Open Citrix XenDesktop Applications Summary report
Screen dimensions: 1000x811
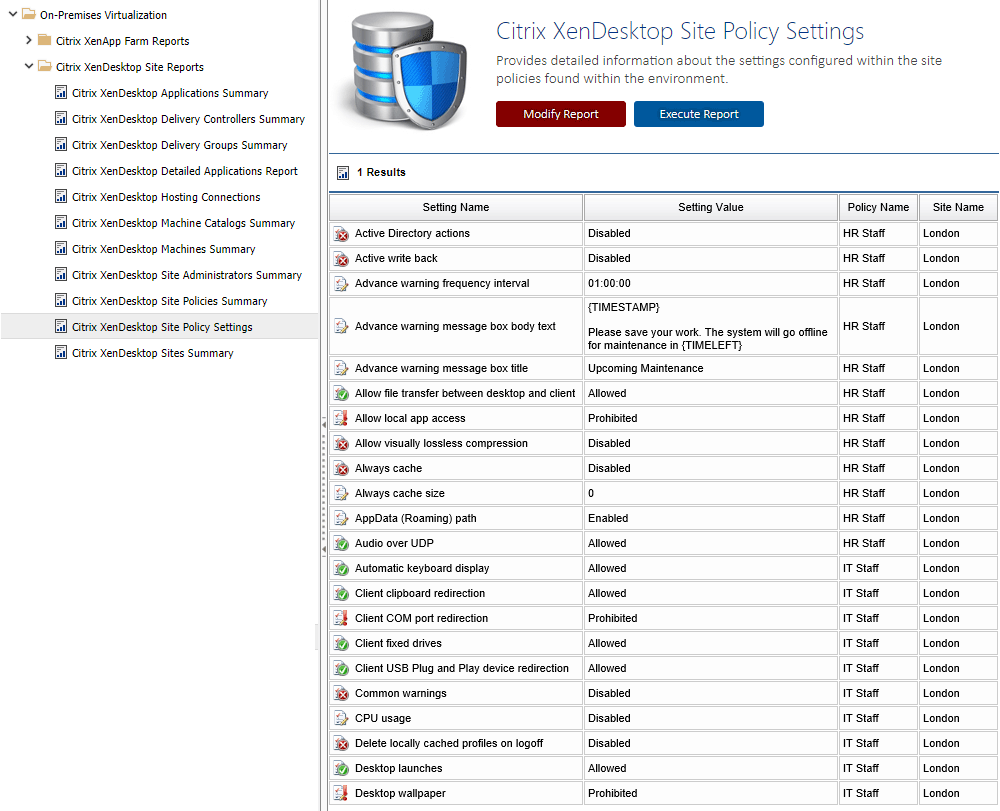point(170,93)
